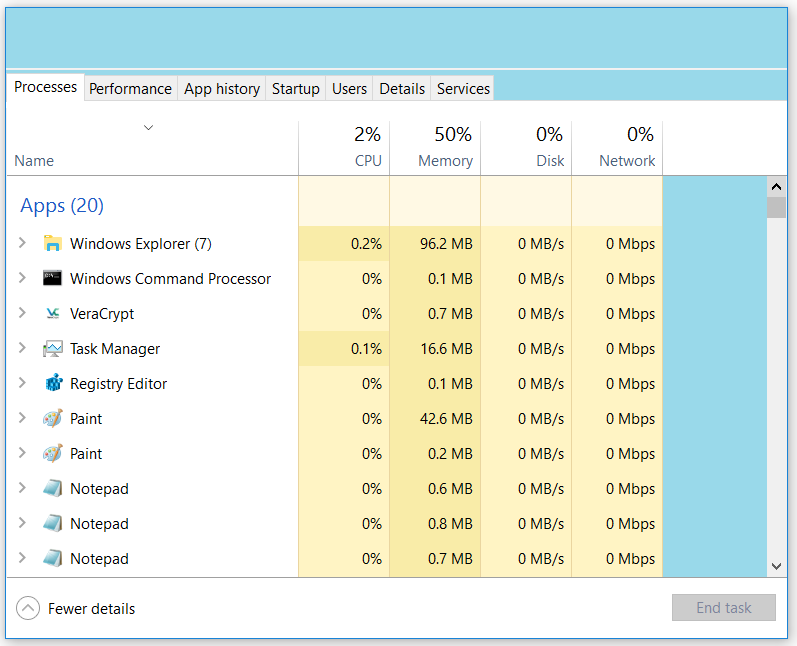
Task: Sort processes by the Name column header
Action: pyautogui.click(x=152, y=148)
